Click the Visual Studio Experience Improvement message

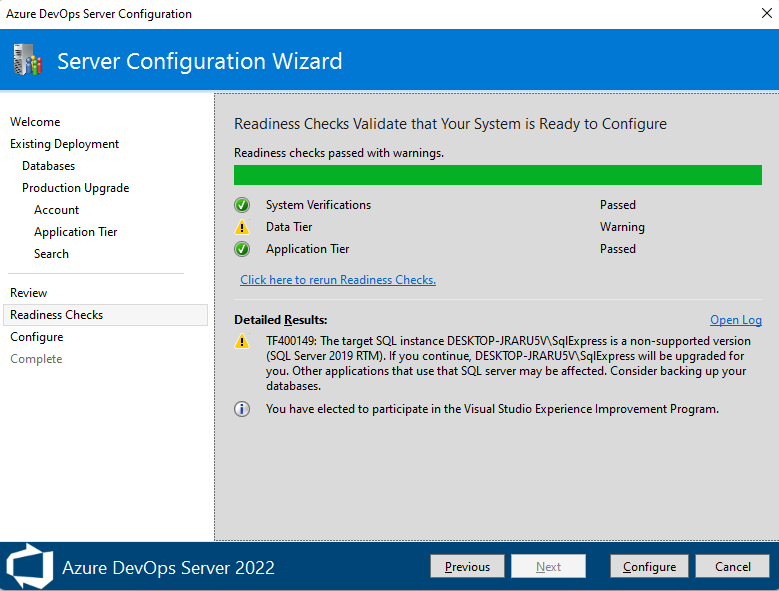pos(492,409)
